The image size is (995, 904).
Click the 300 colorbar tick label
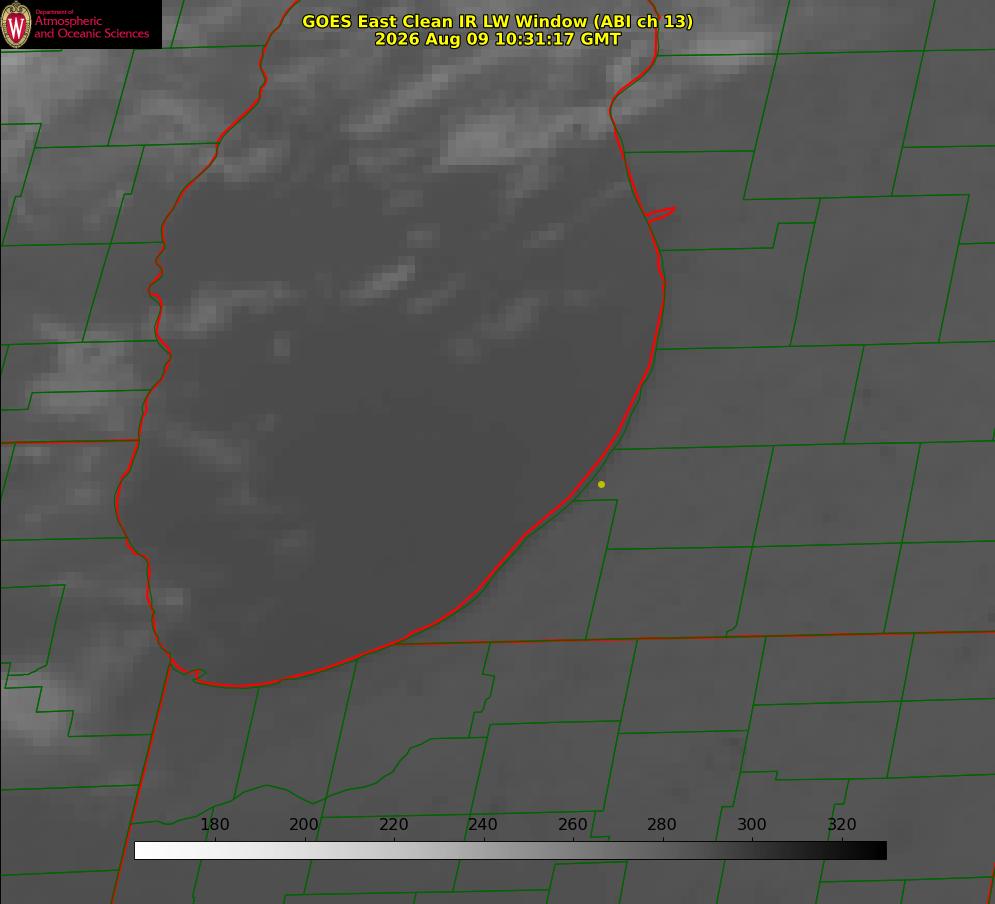click(x=752, y=824)
